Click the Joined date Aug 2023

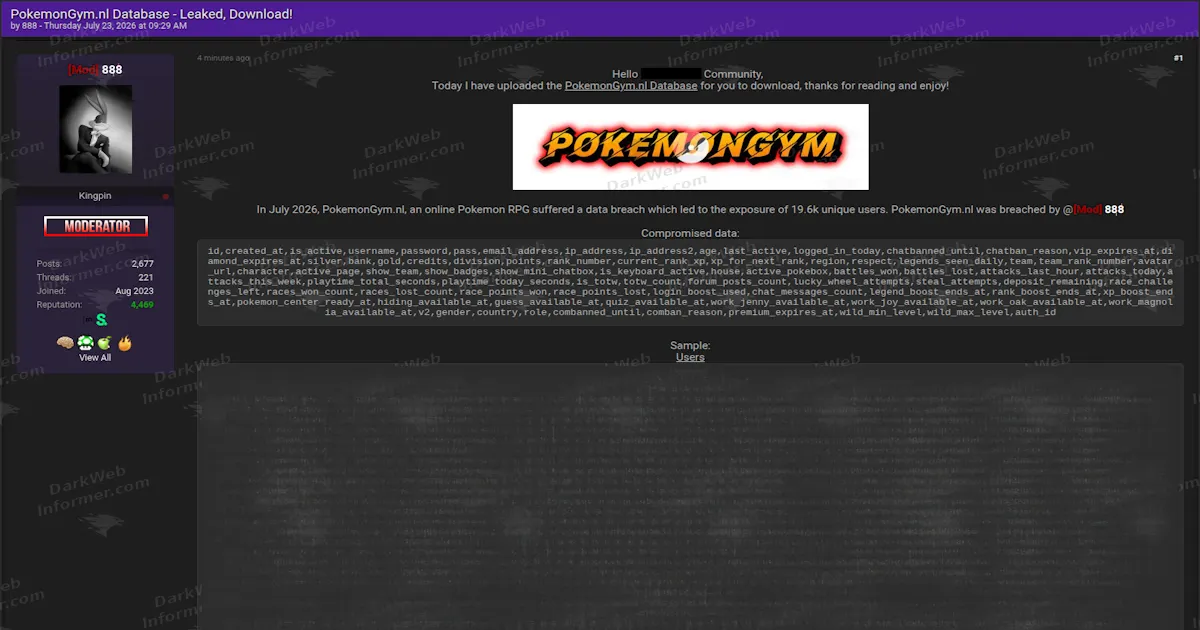tap(135, 291)
